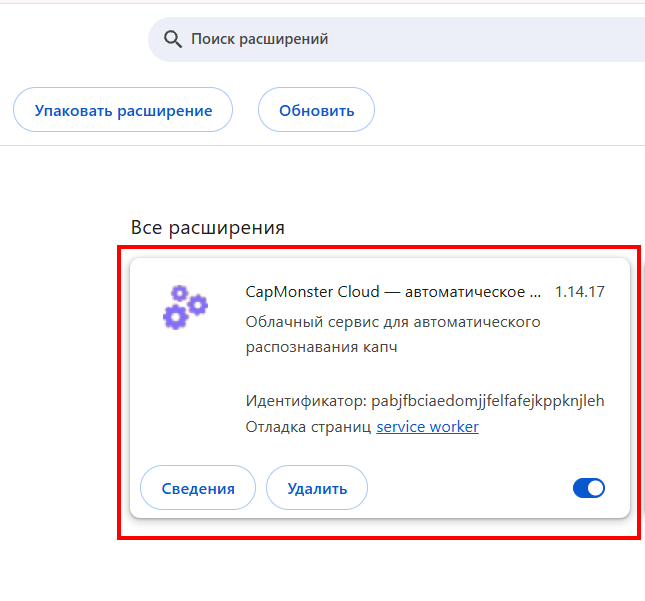Click the Все расширения heading
The width and height of the screenshot is (645, 601).
(x=208, y=227)
